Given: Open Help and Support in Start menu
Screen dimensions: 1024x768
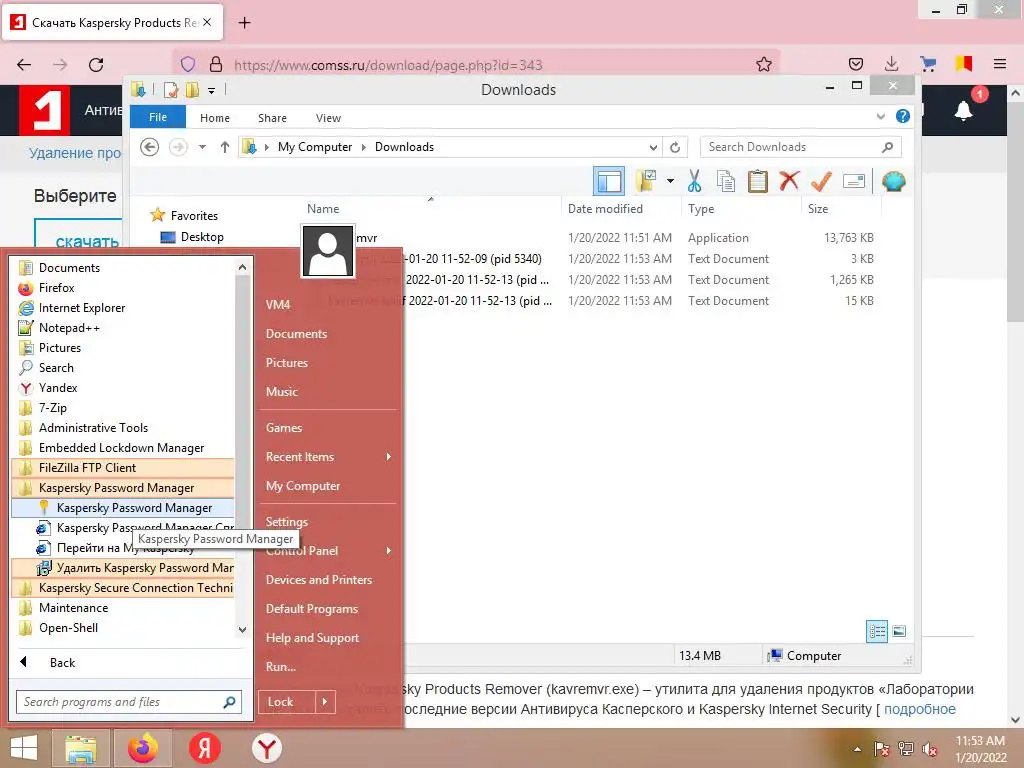Looking at the screenshot, I should coord(312,638).
